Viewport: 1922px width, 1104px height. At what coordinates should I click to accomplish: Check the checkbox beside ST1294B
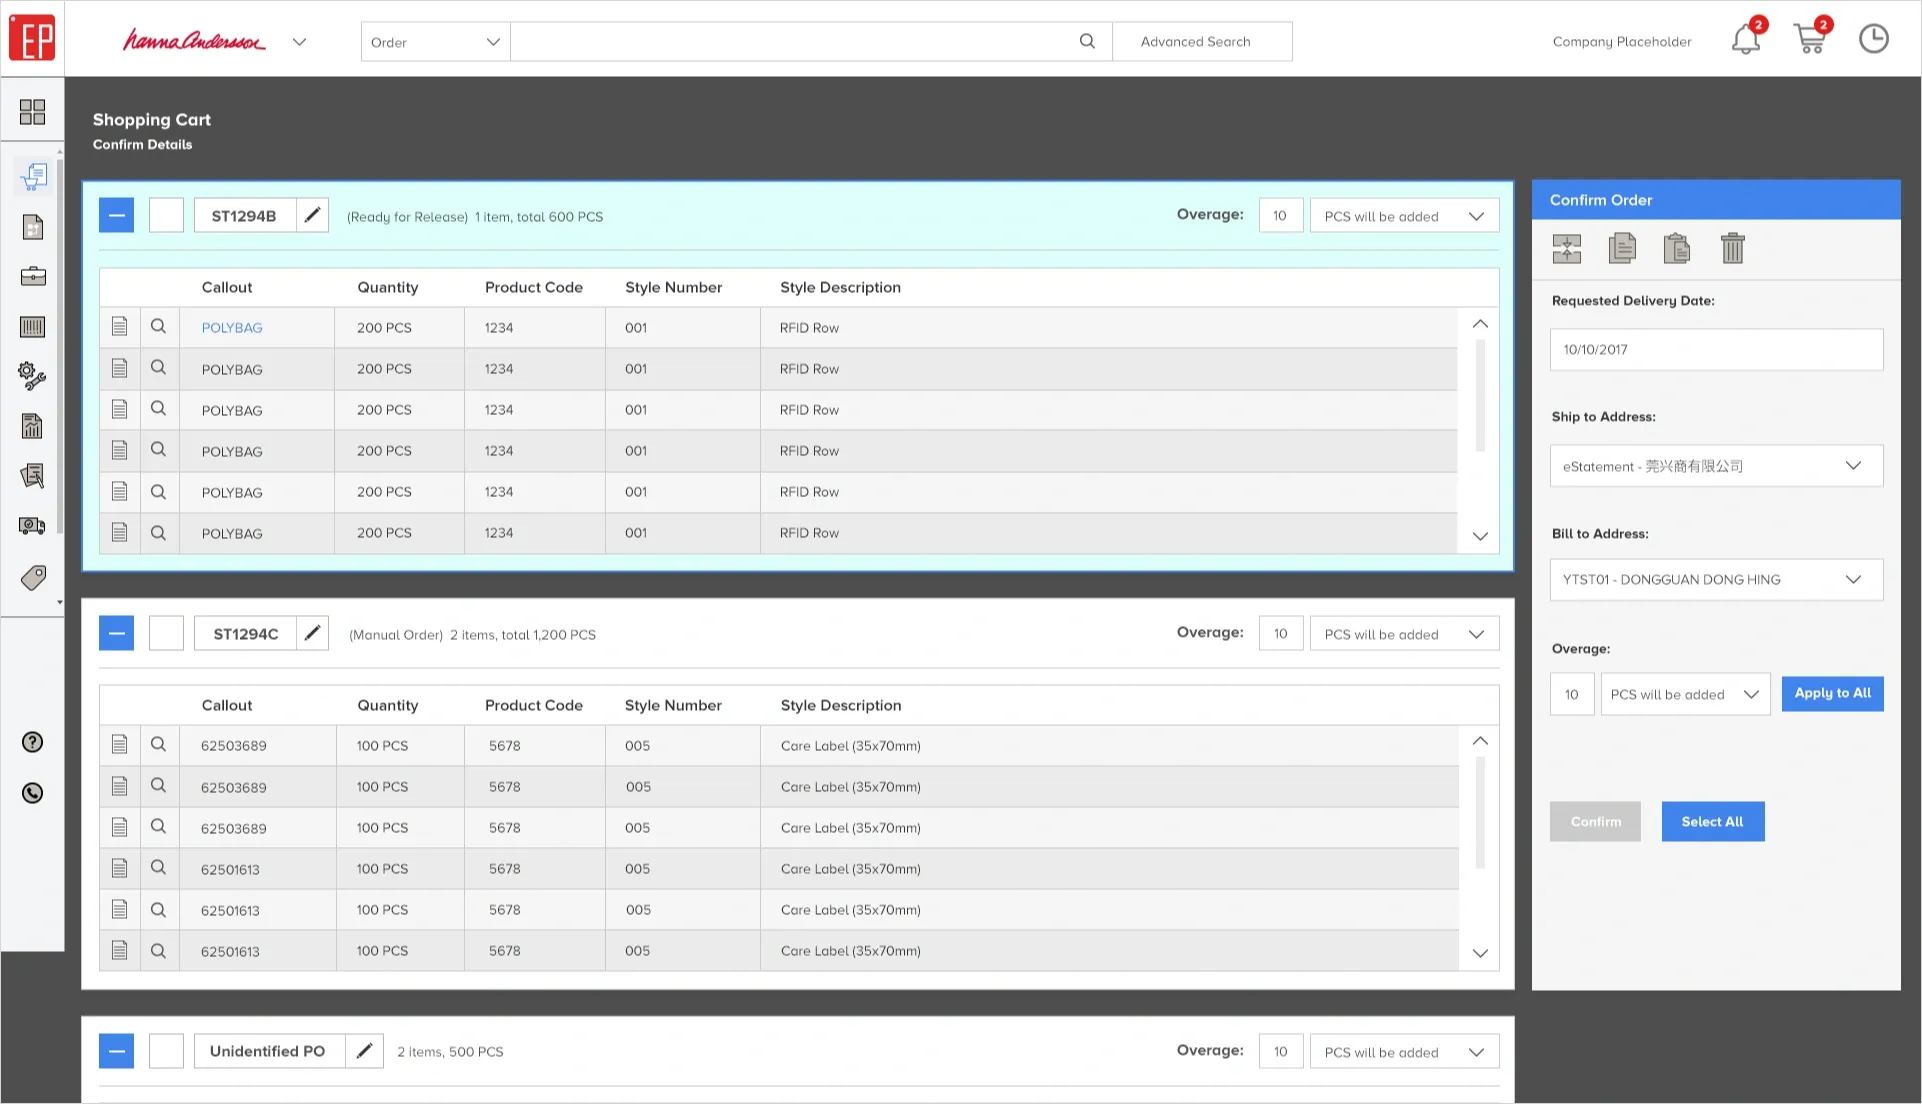coord(166,215)
